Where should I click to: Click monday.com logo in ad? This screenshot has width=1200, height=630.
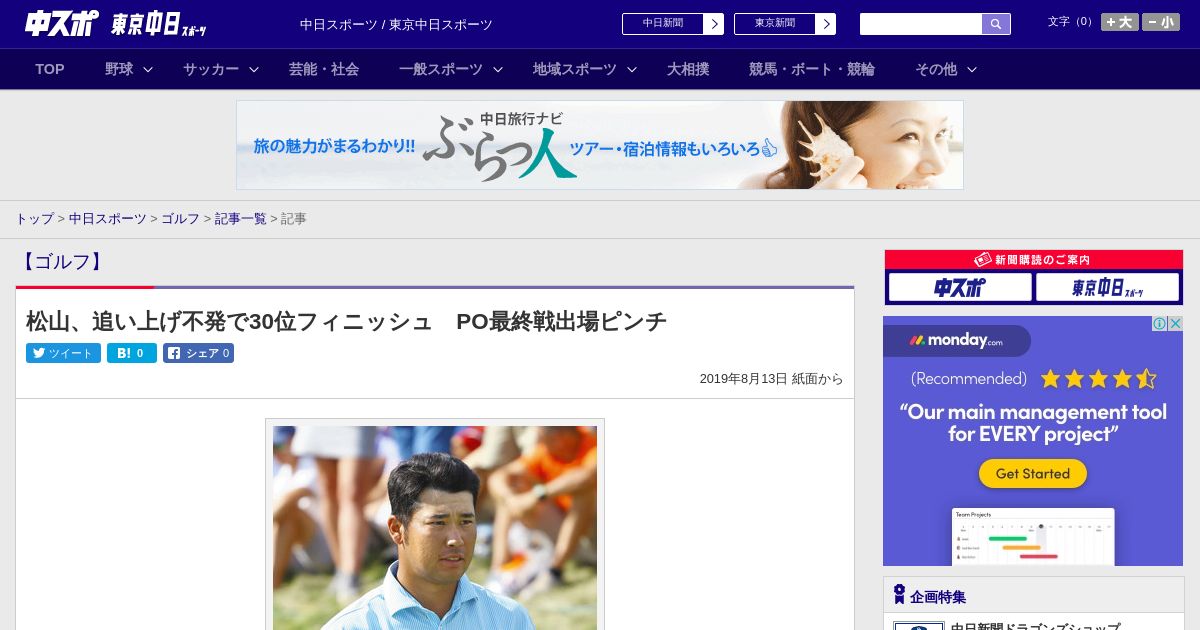pyautogui.click(x=956, y=340)
